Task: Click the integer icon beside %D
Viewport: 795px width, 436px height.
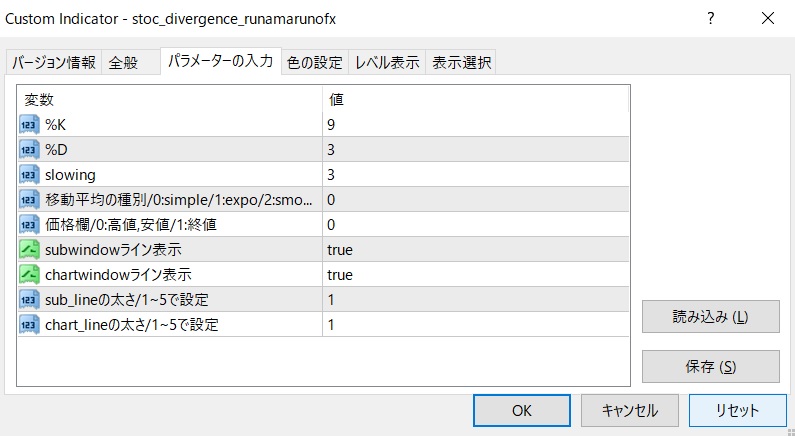Action: (x=29, y=150)
